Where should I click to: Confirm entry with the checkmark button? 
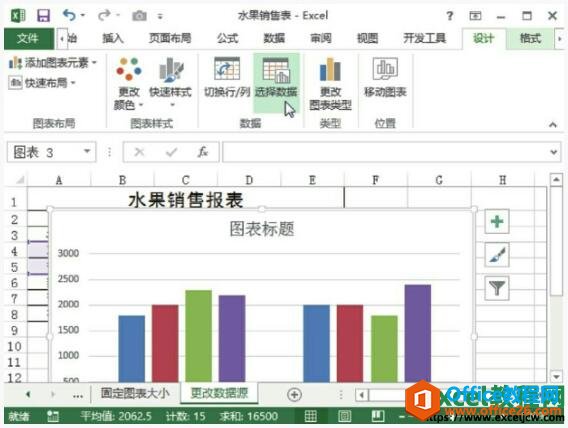tap(171, 152)
